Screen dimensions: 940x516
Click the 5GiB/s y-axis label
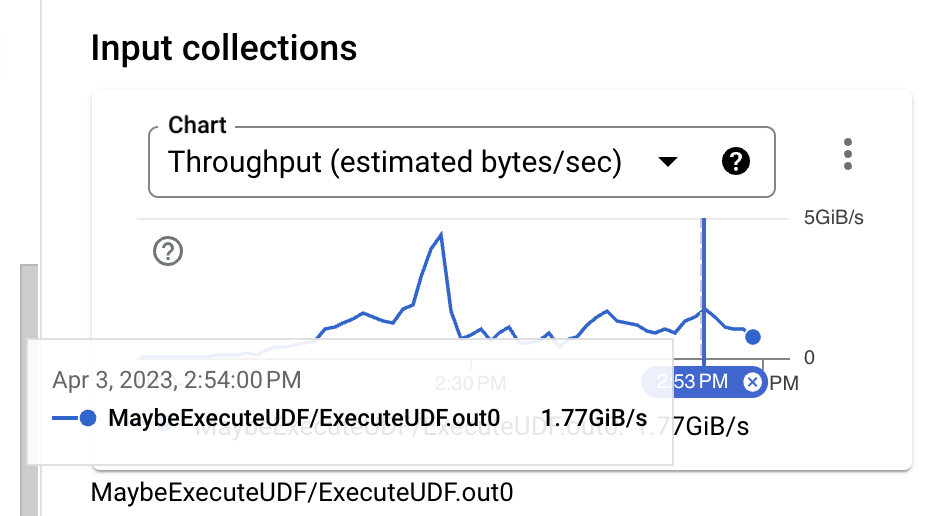pos(832,218)
